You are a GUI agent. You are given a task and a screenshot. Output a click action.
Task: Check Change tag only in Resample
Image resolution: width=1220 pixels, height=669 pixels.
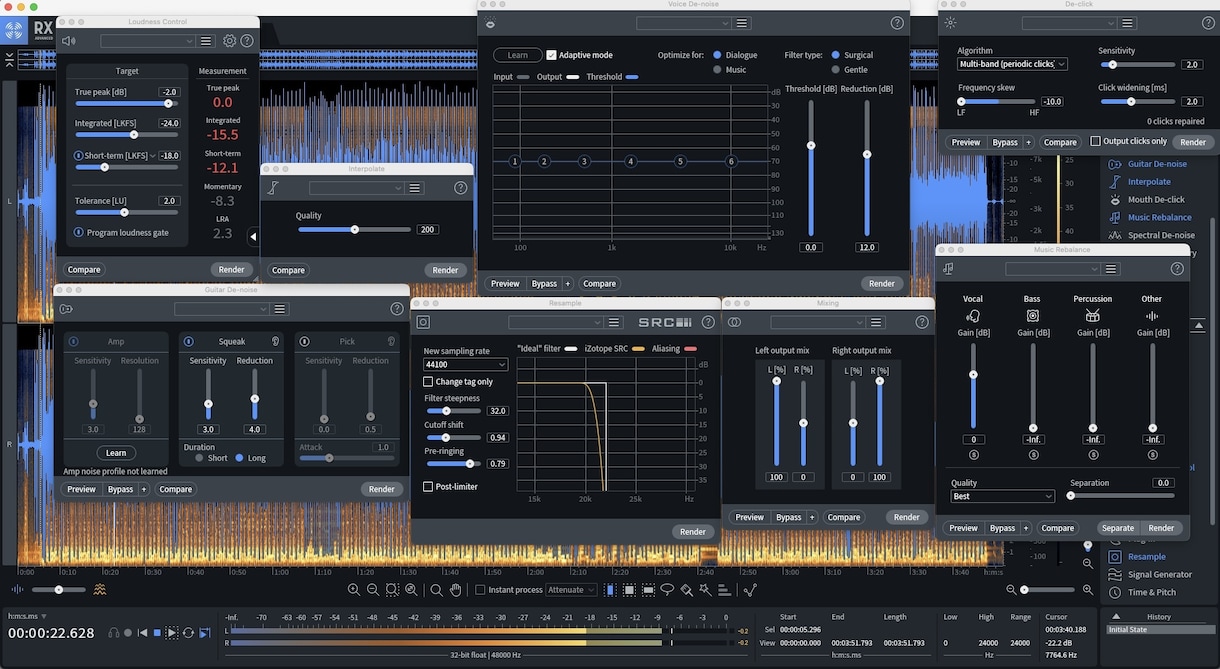[x=428, y=381]
